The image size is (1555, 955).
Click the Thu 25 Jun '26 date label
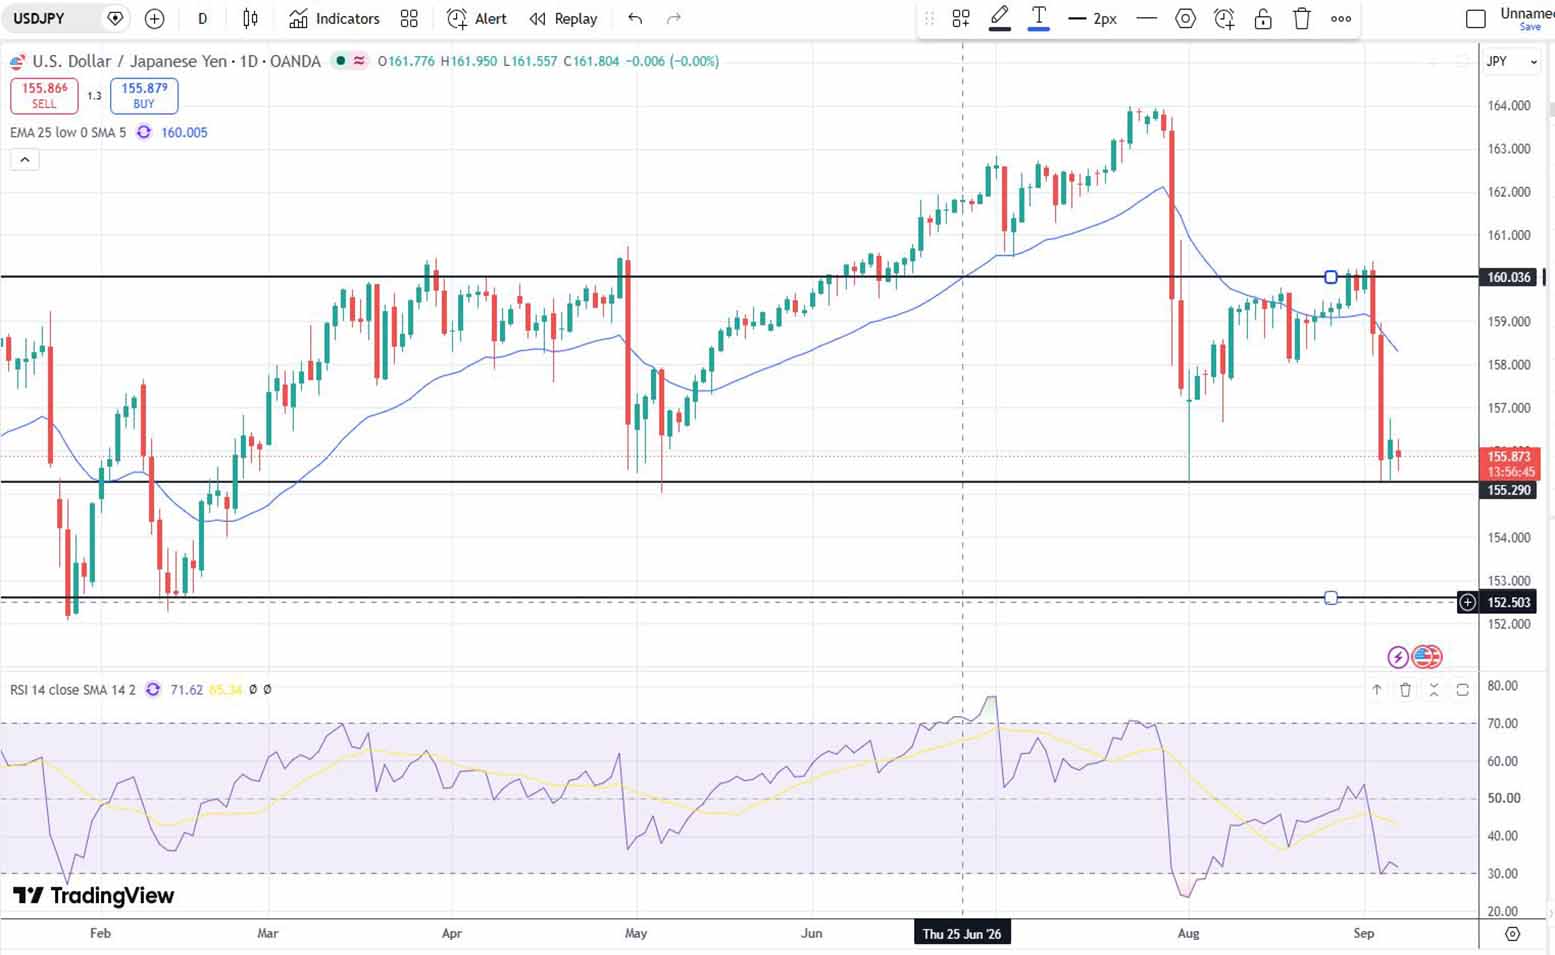[962, 933]
